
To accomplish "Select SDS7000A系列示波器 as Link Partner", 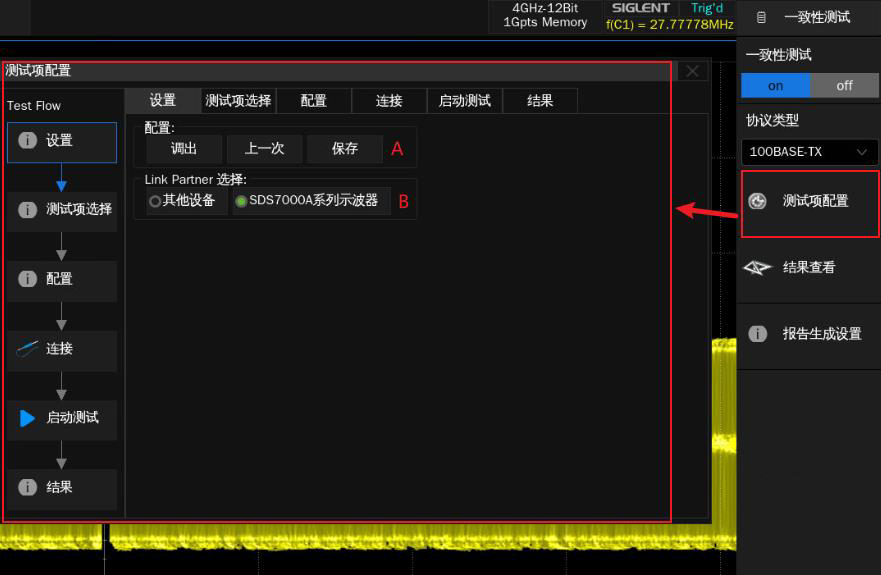I will (241, 201).
